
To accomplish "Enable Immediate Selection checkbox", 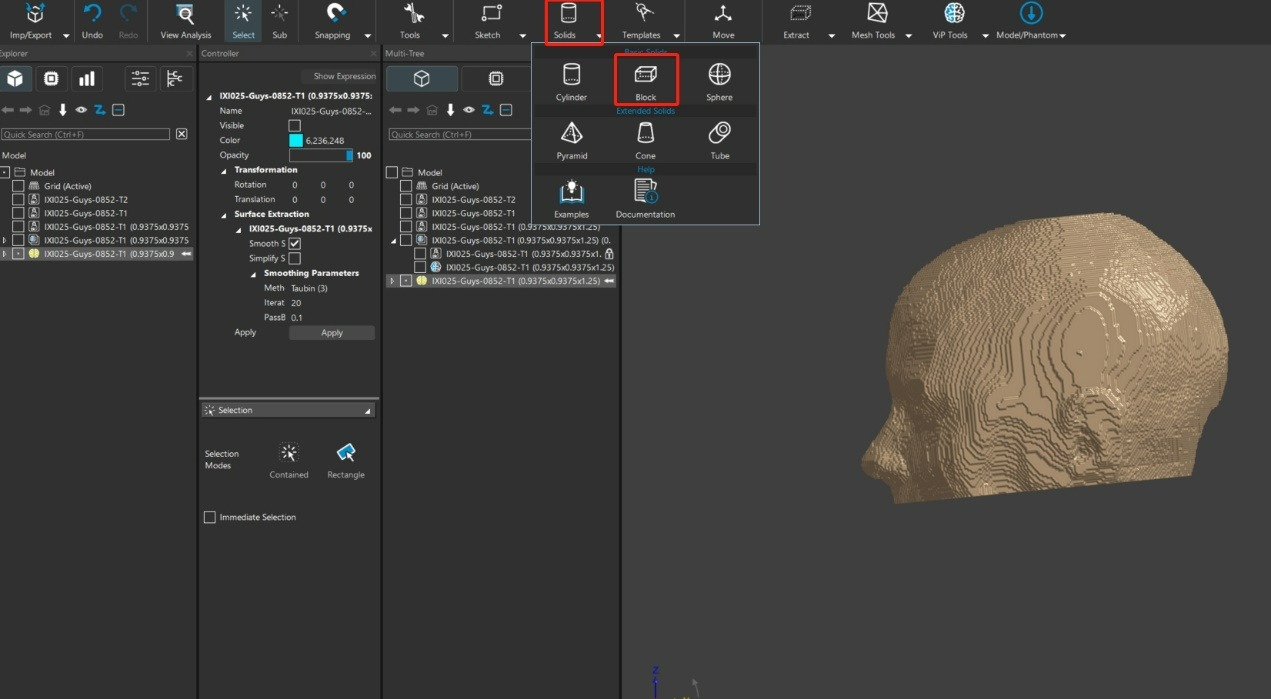I will [210, 517].
